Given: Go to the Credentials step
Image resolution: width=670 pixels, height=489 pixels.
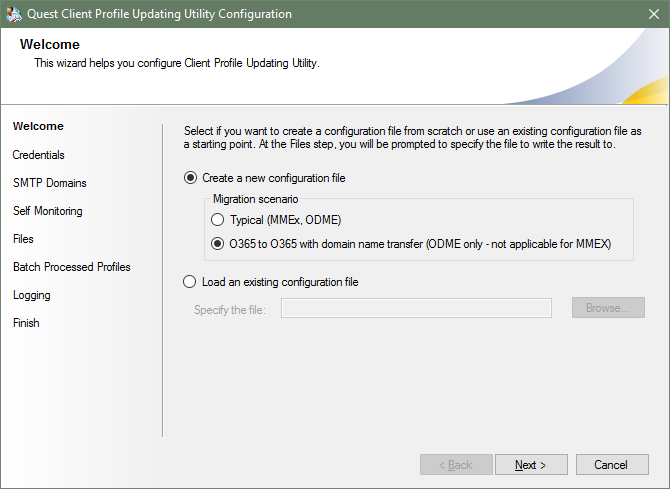Looking at the screenshot, I should pyautogui.click(x=39, y=155).
